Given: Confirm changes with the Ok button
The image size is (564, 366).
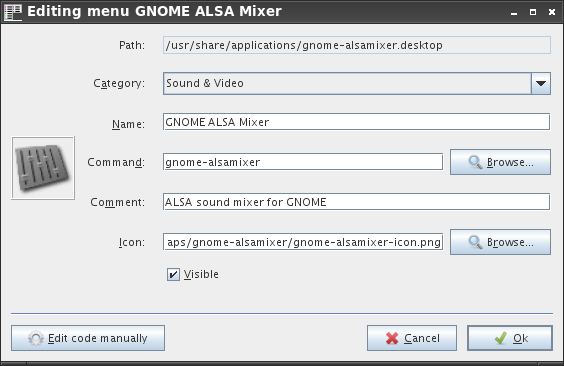Looking at the screenshot, I should (510, 338).
